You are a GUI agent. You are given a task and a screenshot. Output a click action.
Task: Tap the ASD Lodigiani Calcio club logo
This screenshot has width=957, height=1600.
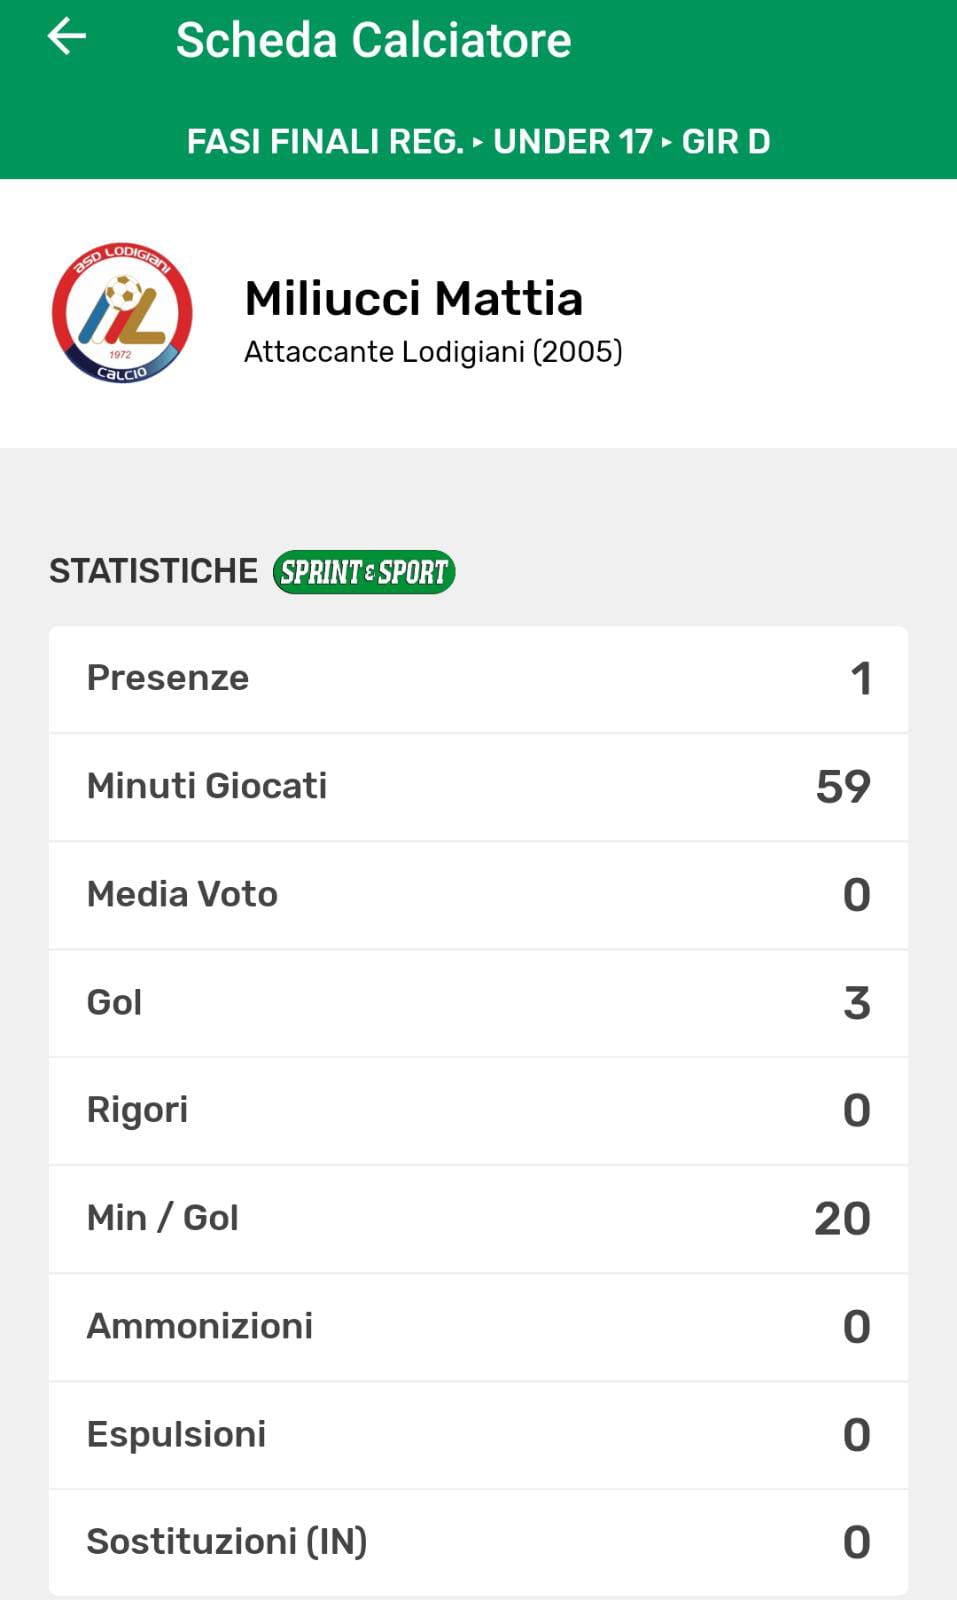[122, 313]
